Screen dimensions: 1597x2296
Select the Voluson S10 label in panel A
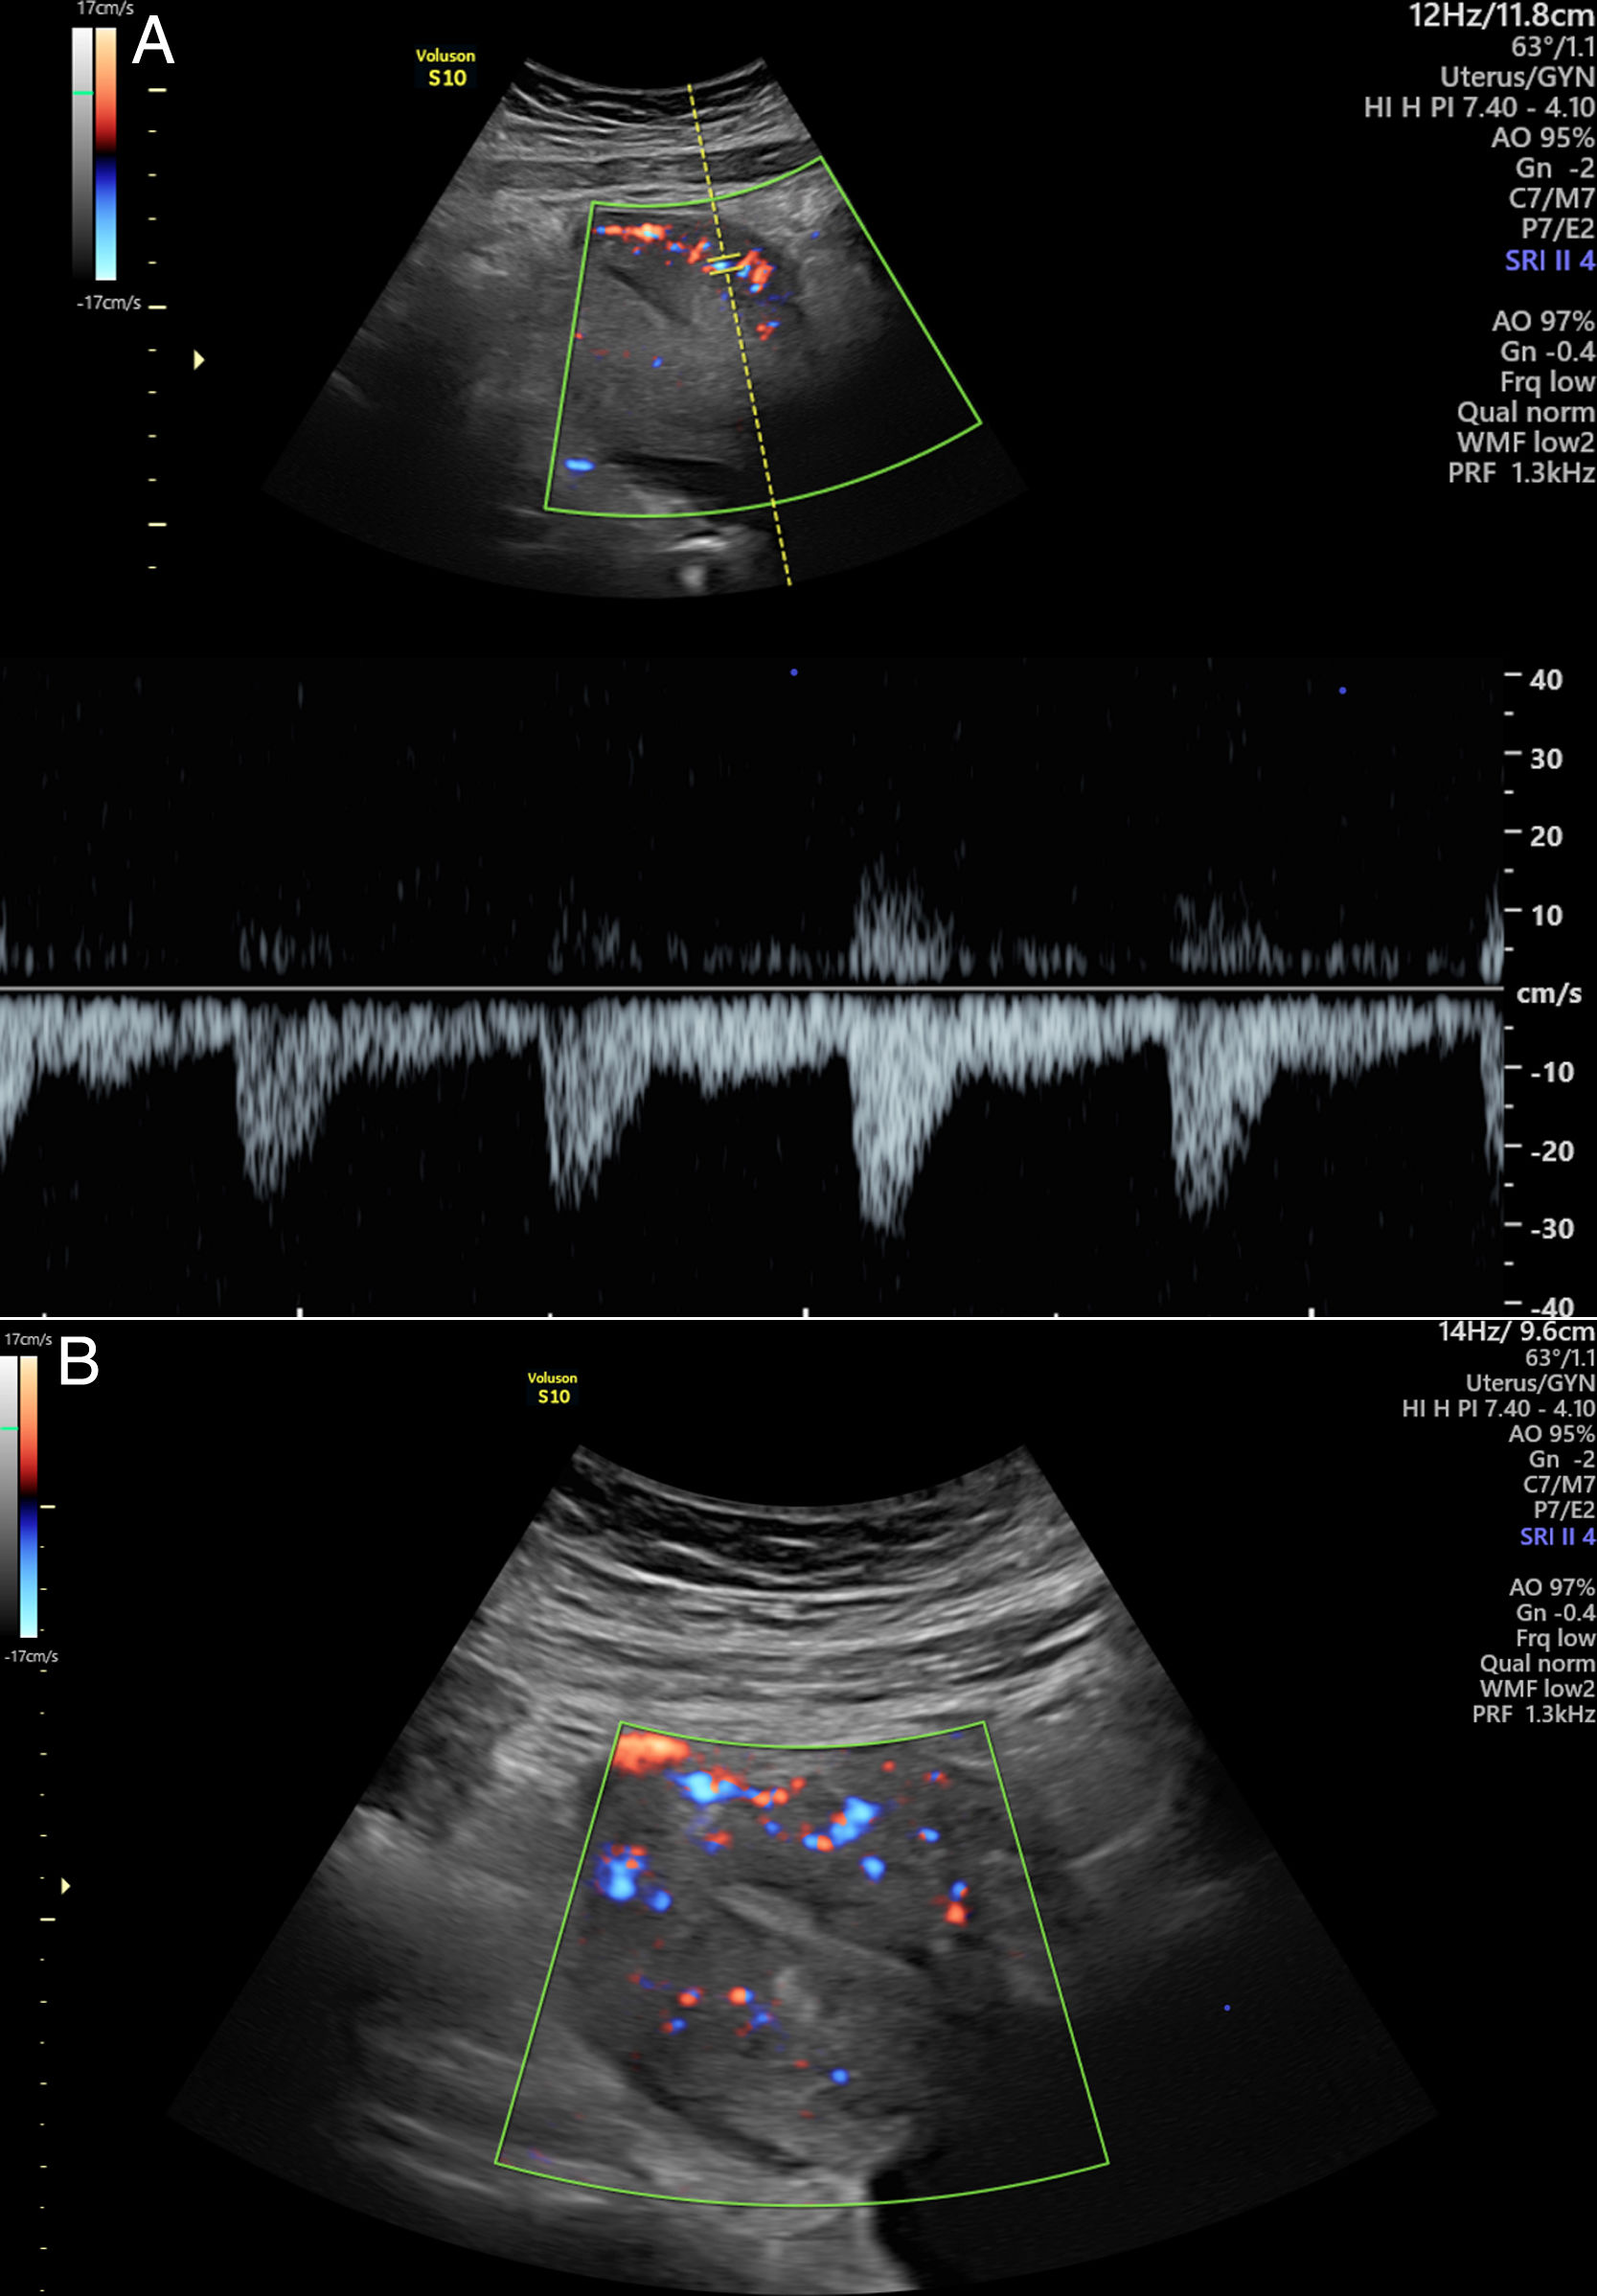pos(446,68)
